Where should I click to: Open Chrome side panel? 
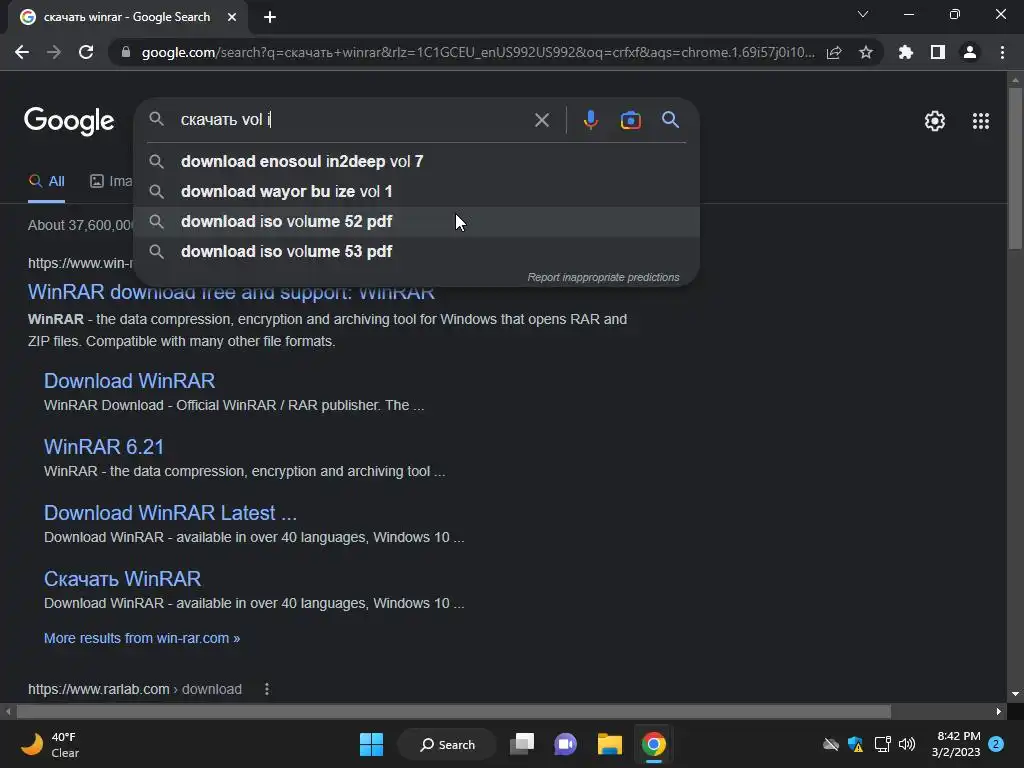(938, 52)
